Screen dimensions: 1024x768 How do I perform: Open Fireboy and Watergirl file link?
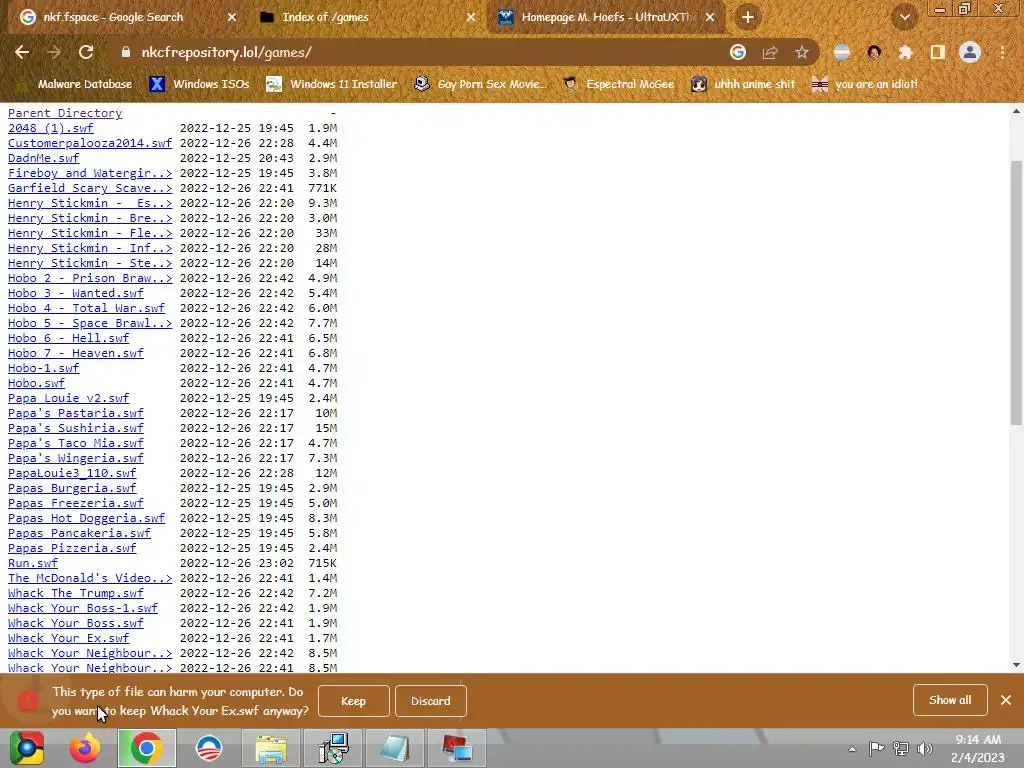click(x=89, y=173)
